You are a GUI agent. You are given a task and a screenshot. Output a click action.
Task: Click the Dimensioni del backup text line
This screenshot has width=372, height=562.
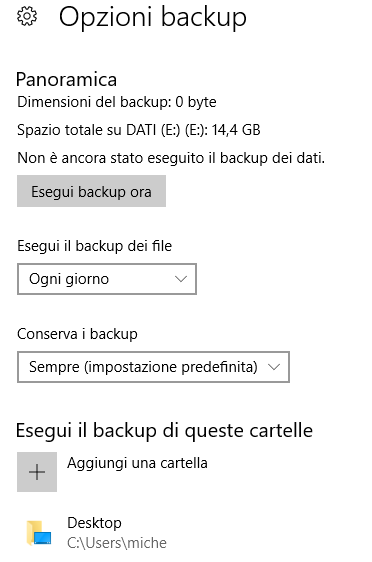117,102
